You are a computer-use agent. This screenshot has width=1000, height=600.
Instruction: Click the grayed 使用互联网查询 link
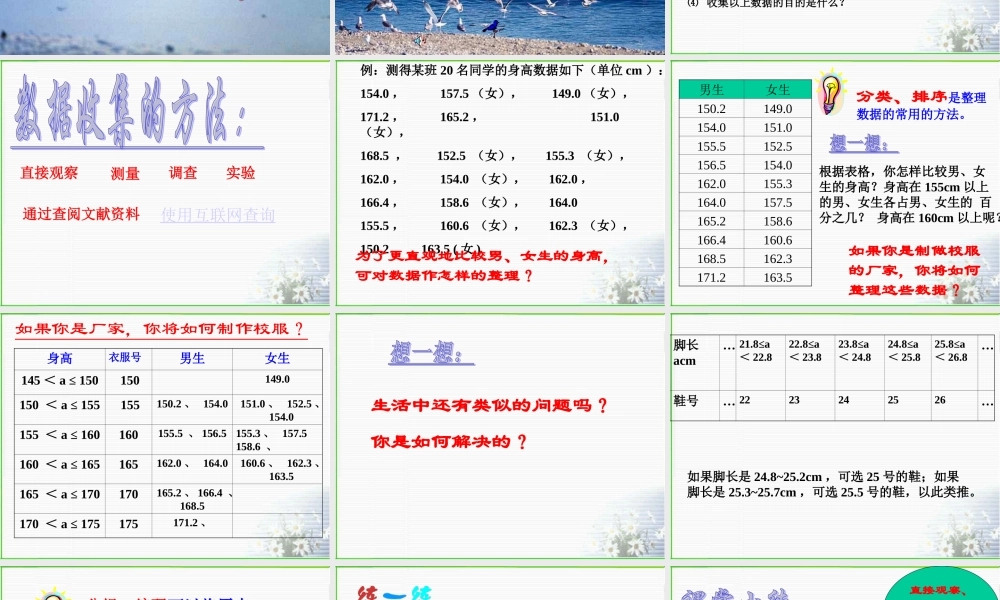[221, 214]
